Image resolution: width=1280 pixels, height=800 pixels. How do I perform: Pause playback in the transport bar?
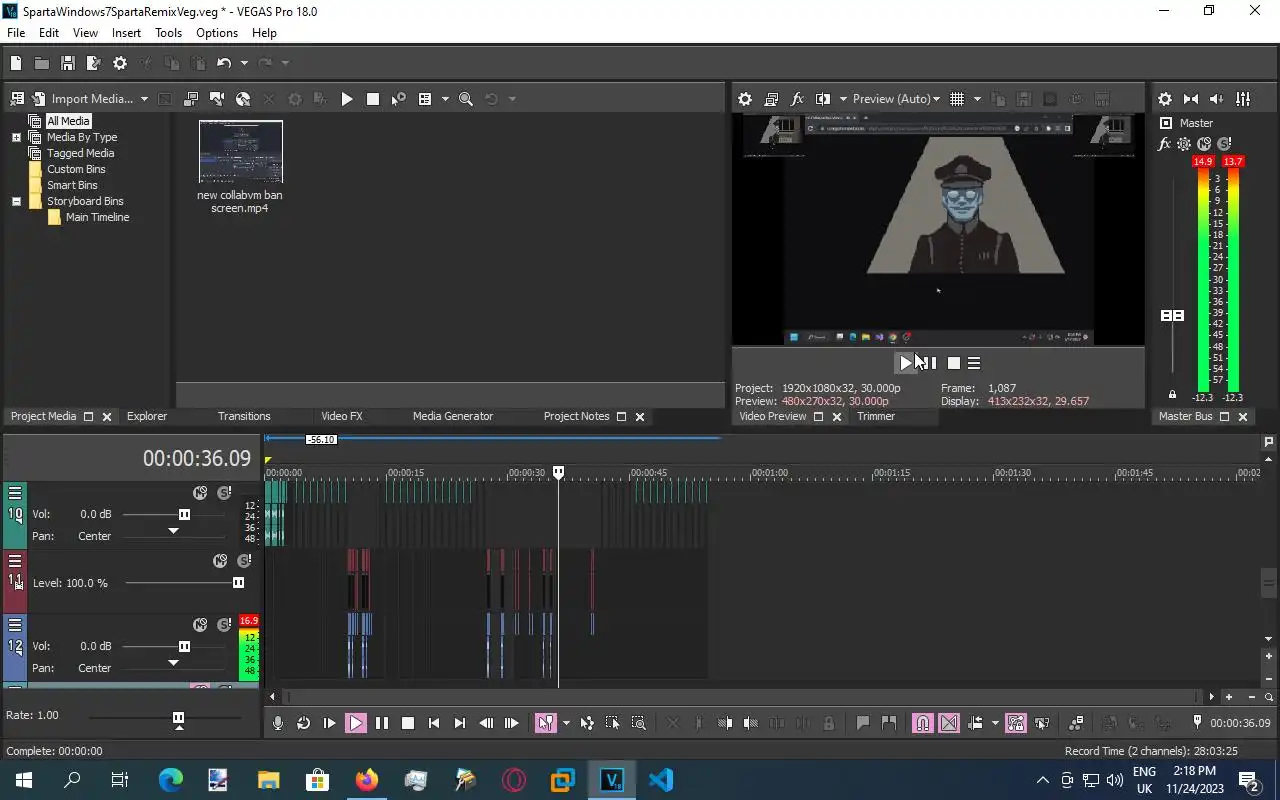click(382, 723)
